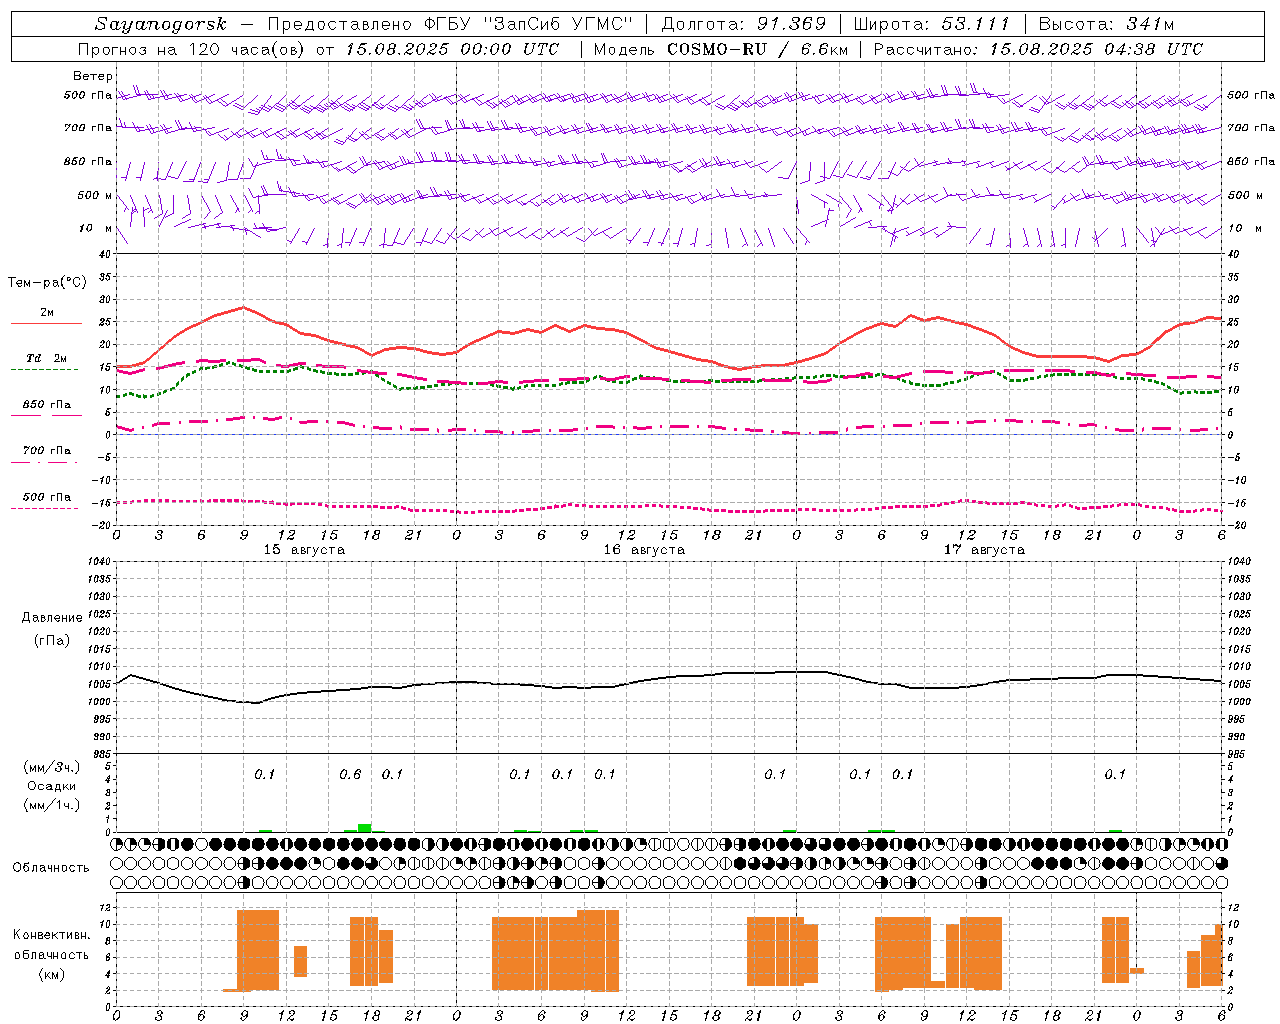Click the 0.6 precipitation value
This screenshot has height=1024, width=1280.
click(x=350, y=775)
